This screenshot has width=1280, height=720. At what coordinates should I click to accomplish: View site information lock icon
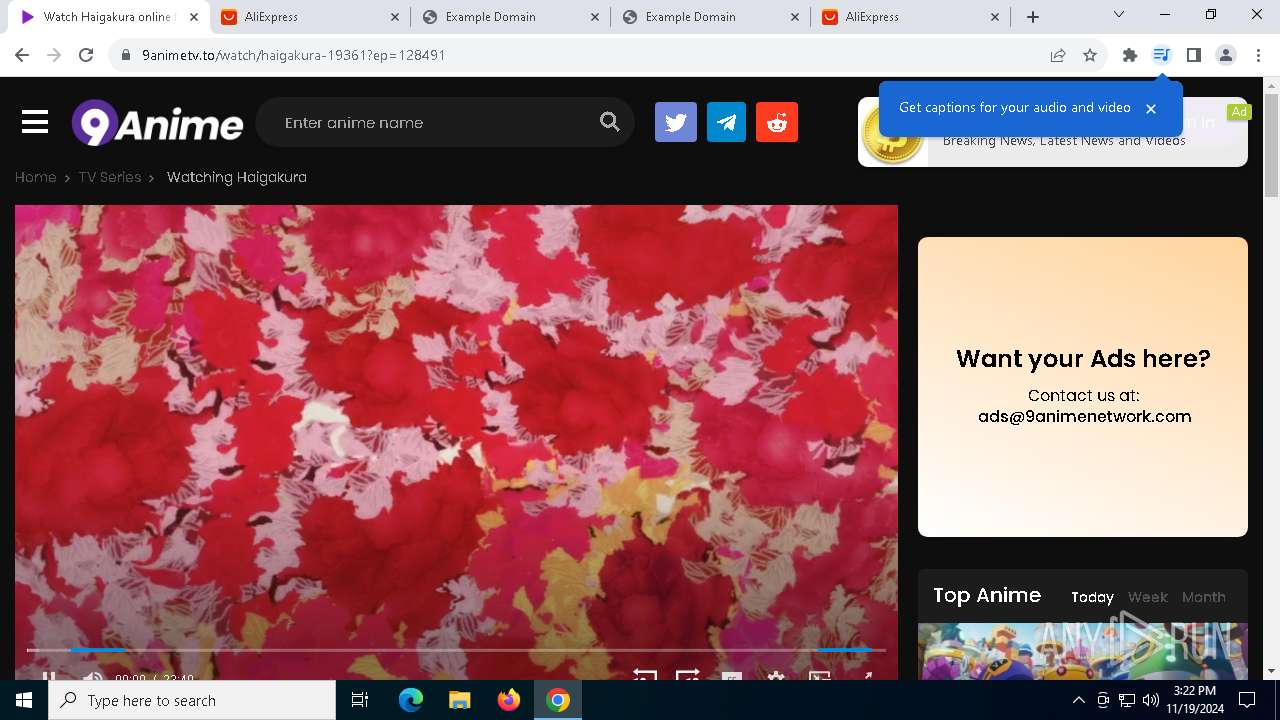pyautogui.click(x=126, y=55)
